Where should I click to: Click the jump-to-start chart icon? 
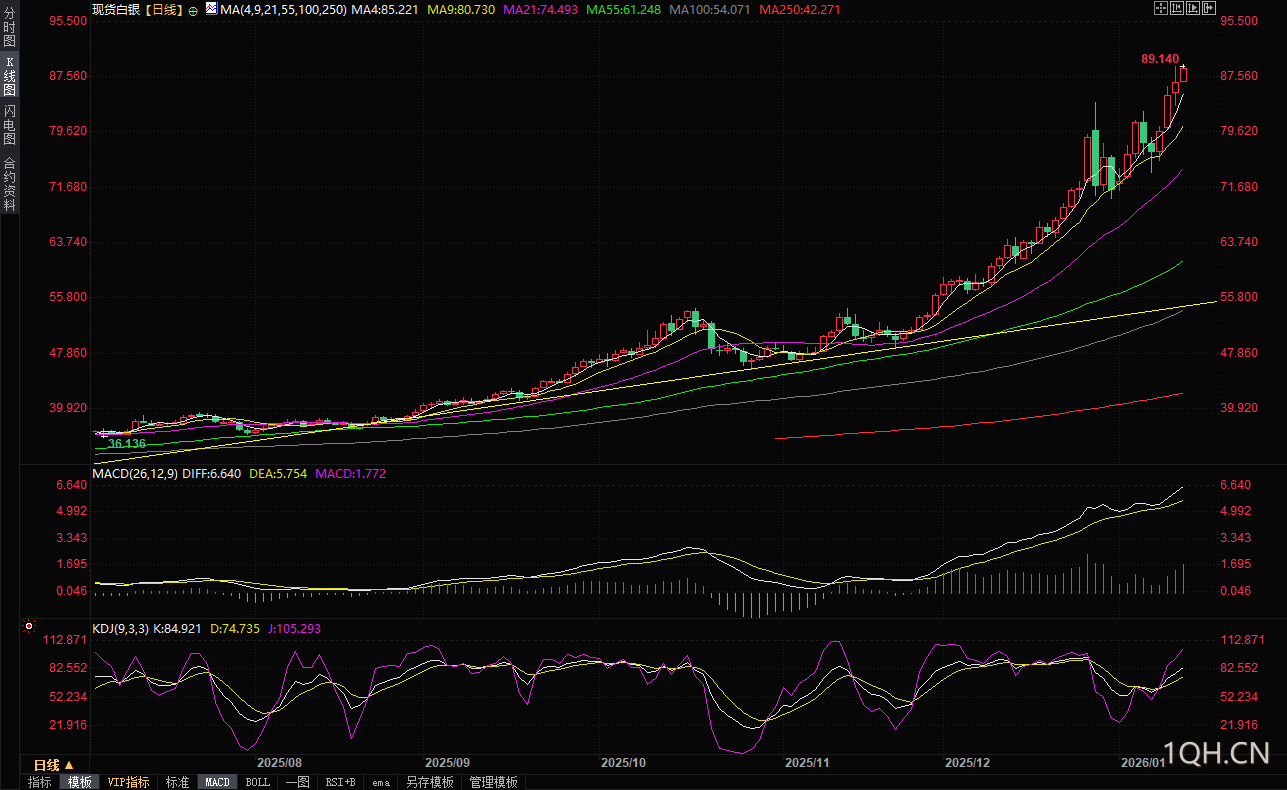point(1177,8)
